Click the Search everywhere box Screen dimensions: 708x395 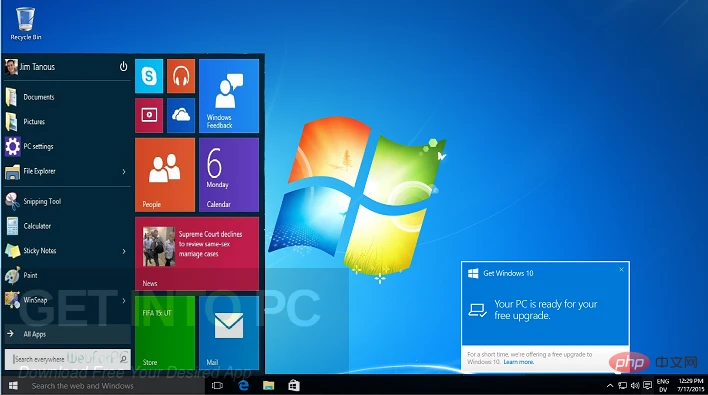(x=68, y=359)
